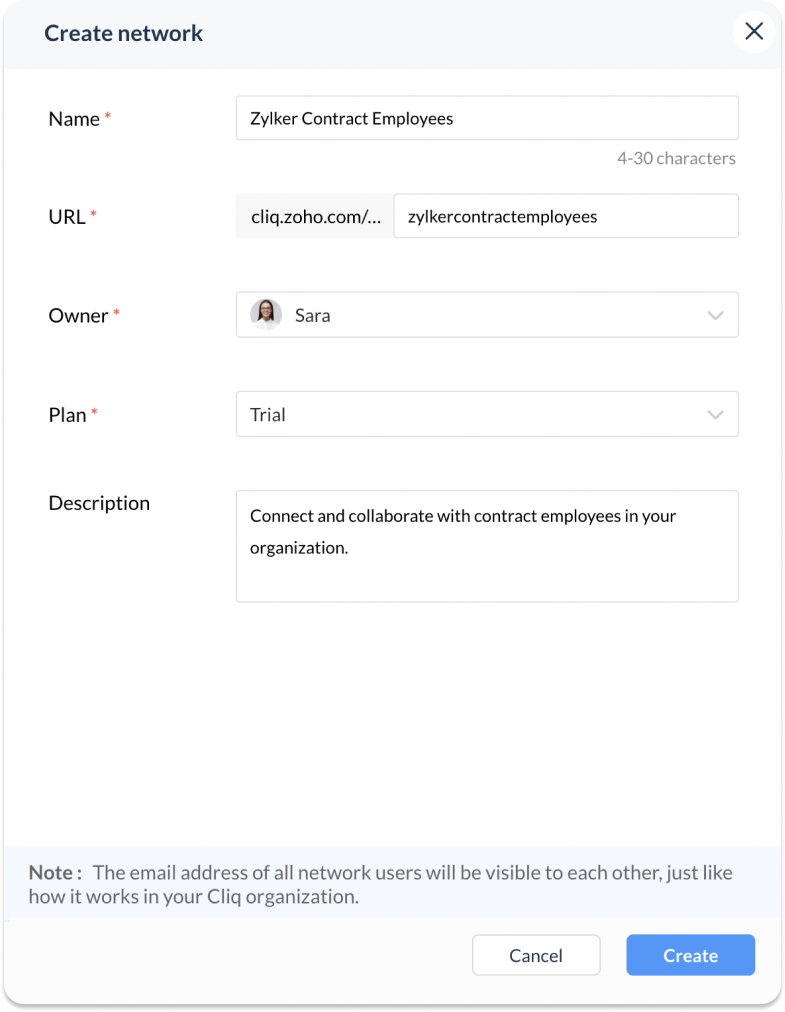Click the Create network dialog title
This screenshot has height=1012, width=785.
(123, 33)
